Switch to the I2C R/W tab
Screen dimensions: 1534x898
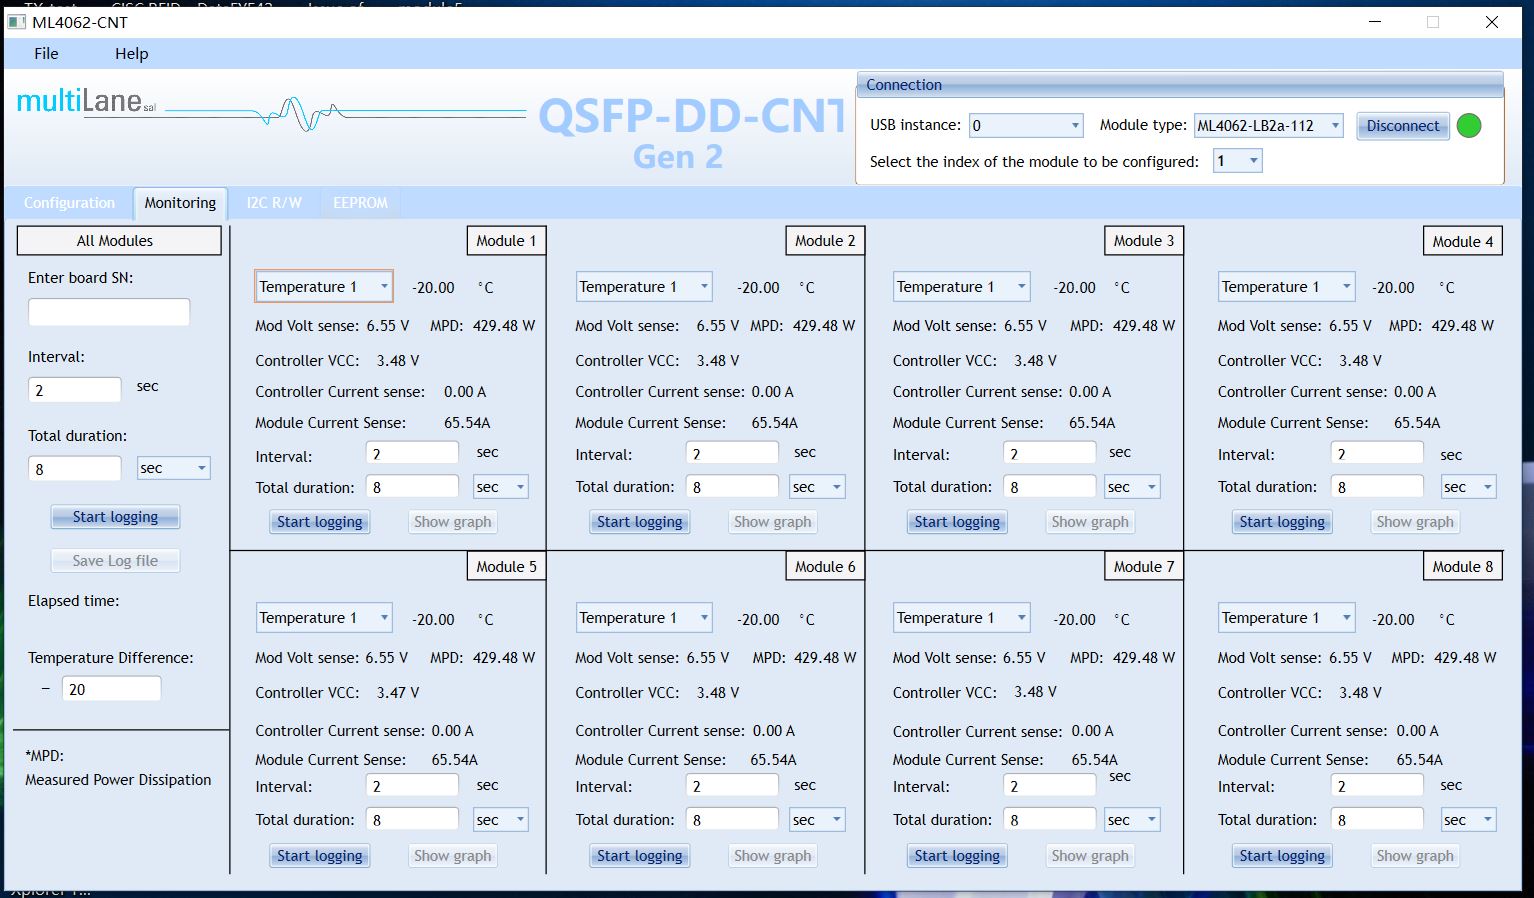tap(274, 203)
